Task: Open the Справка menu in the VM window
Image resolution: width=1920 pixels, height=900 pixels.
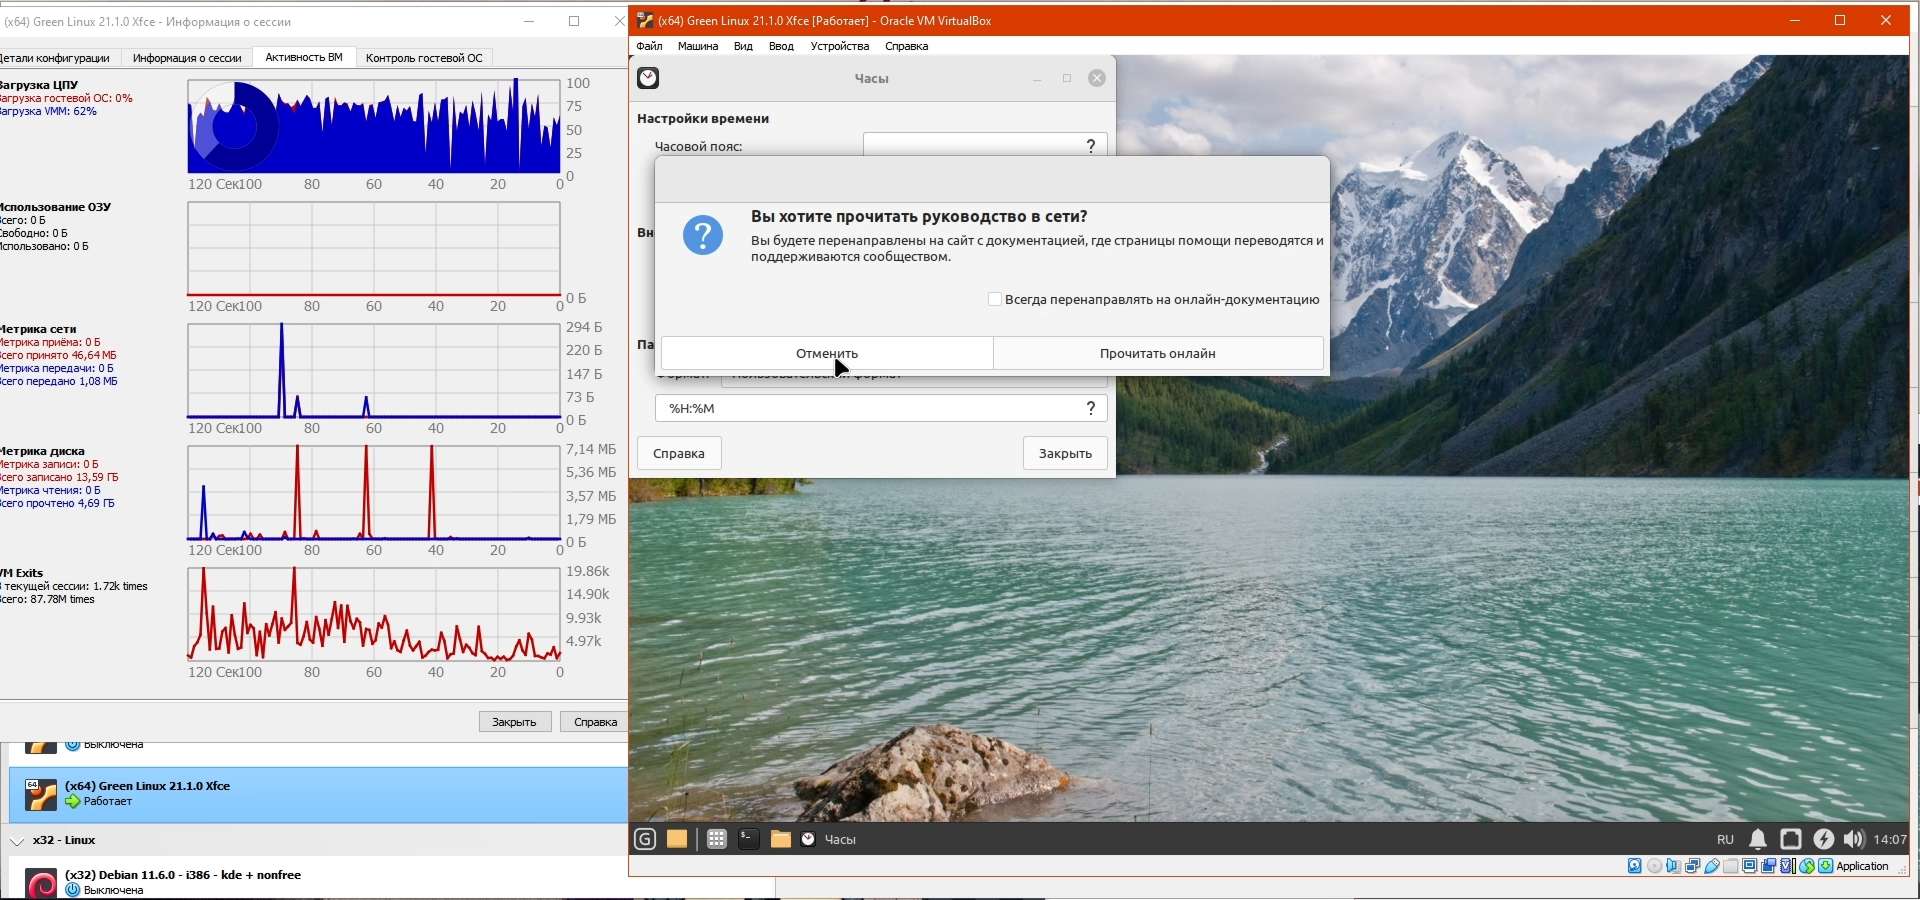Action: [x=906, y=46]
